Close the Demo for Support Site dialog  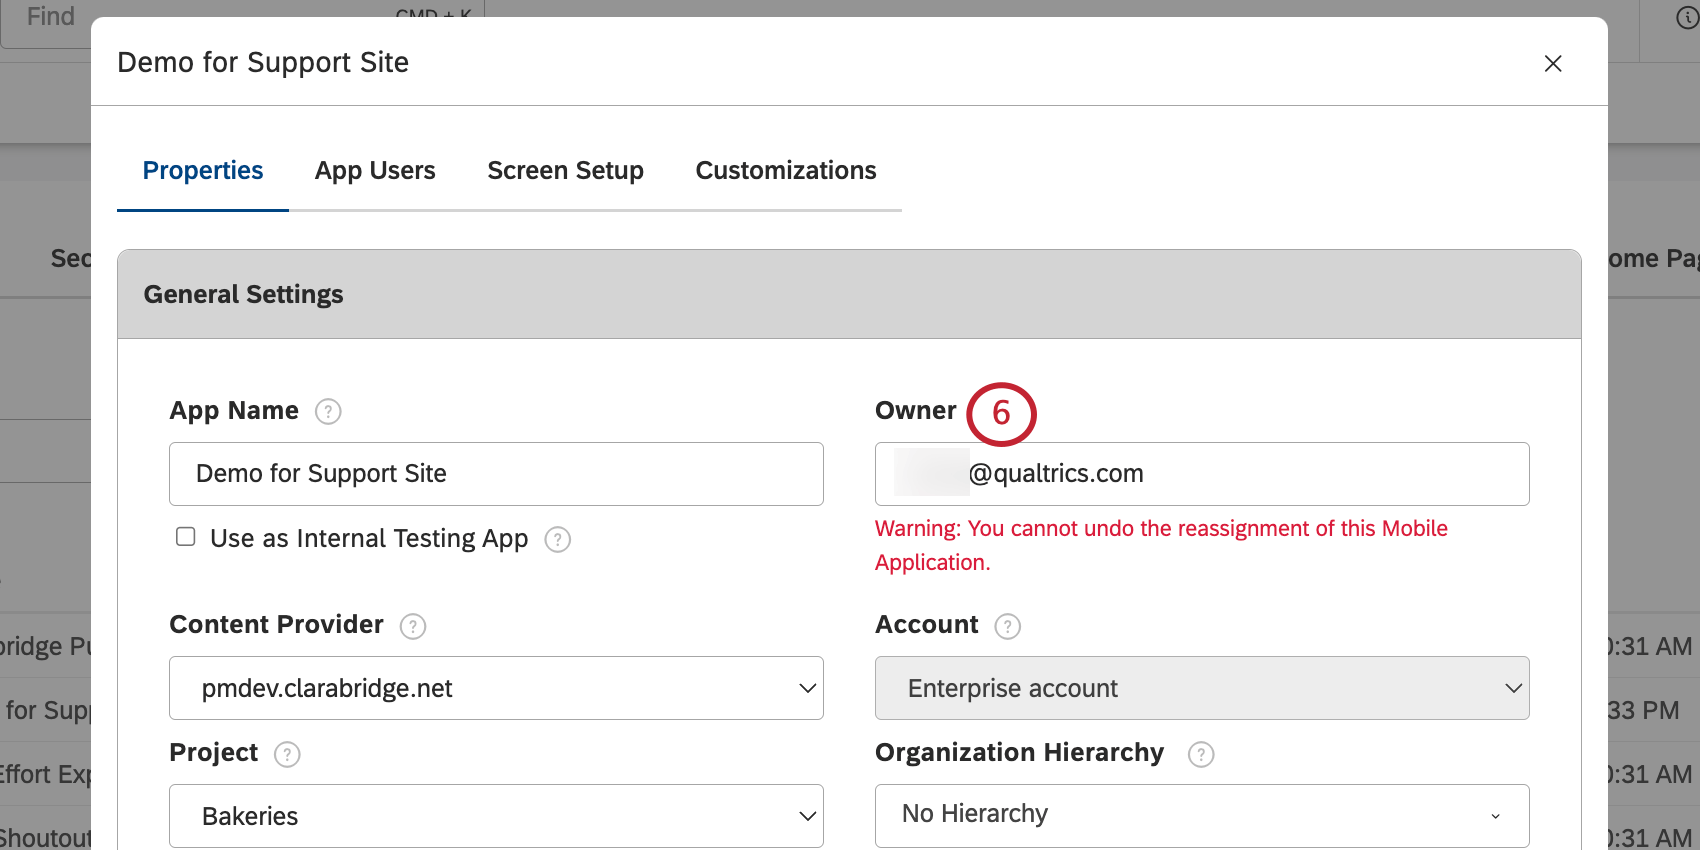point(1552,64)
